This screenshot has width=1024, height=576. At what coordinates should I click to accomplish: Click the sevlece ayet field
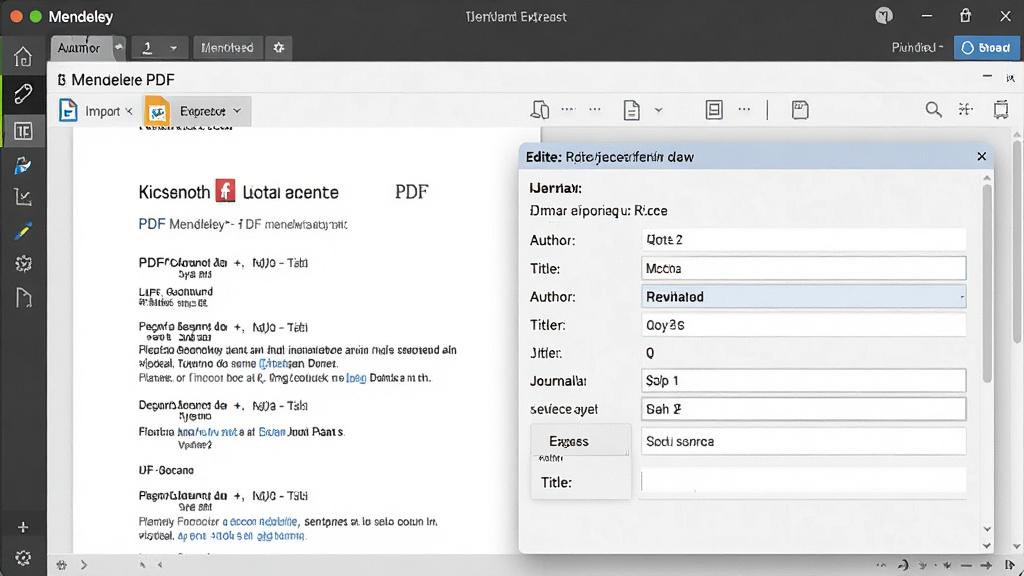(x=803, y=409)
